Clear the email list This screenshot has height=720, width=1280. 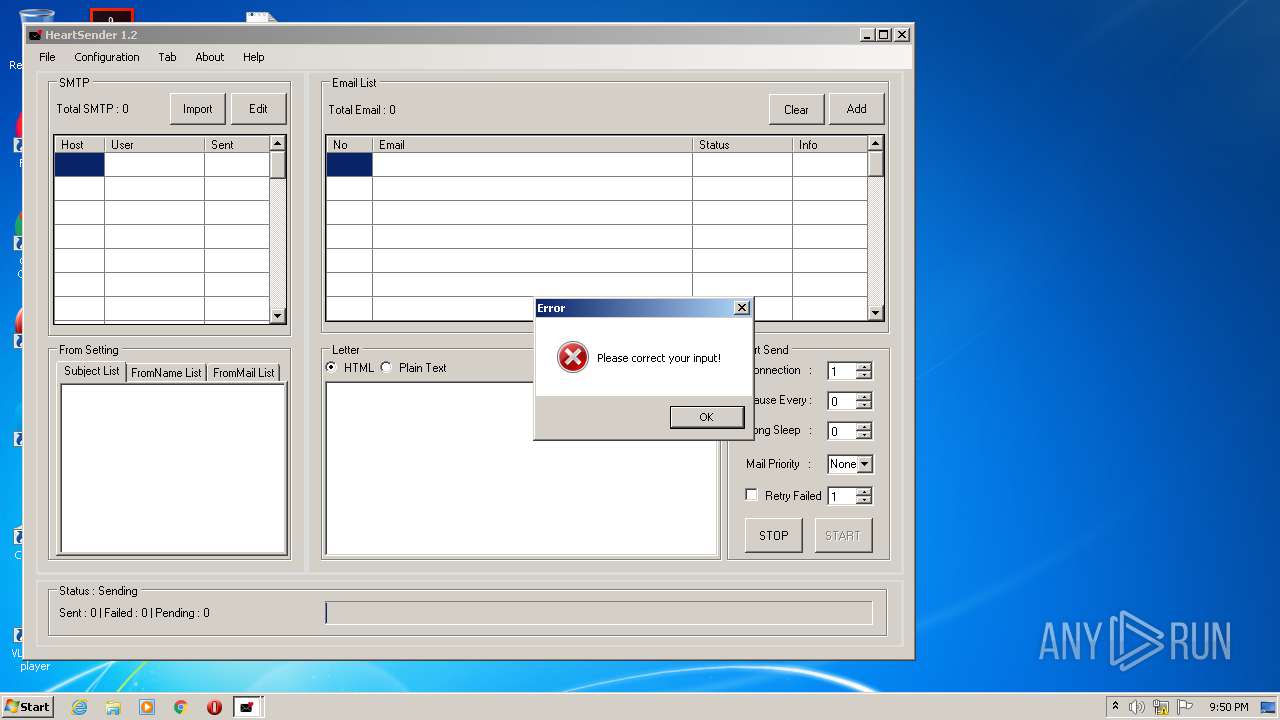[796, 110]
